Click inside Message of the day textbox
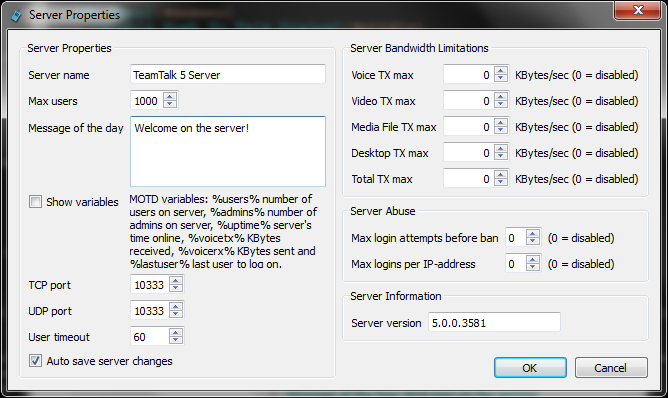 228,151
